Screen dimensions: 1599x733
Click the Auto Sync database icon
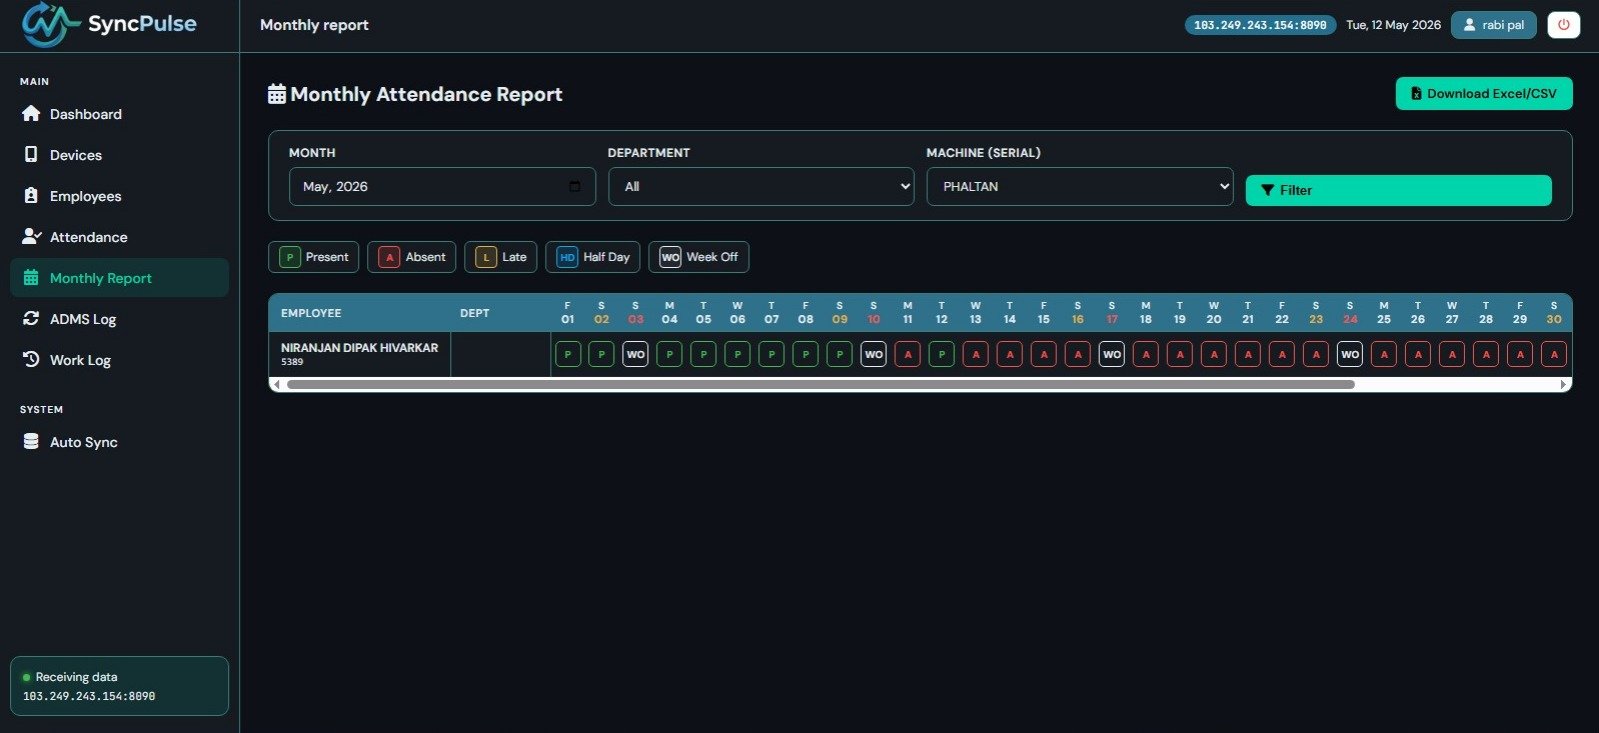pyautogui.click(x=31, y=441)
